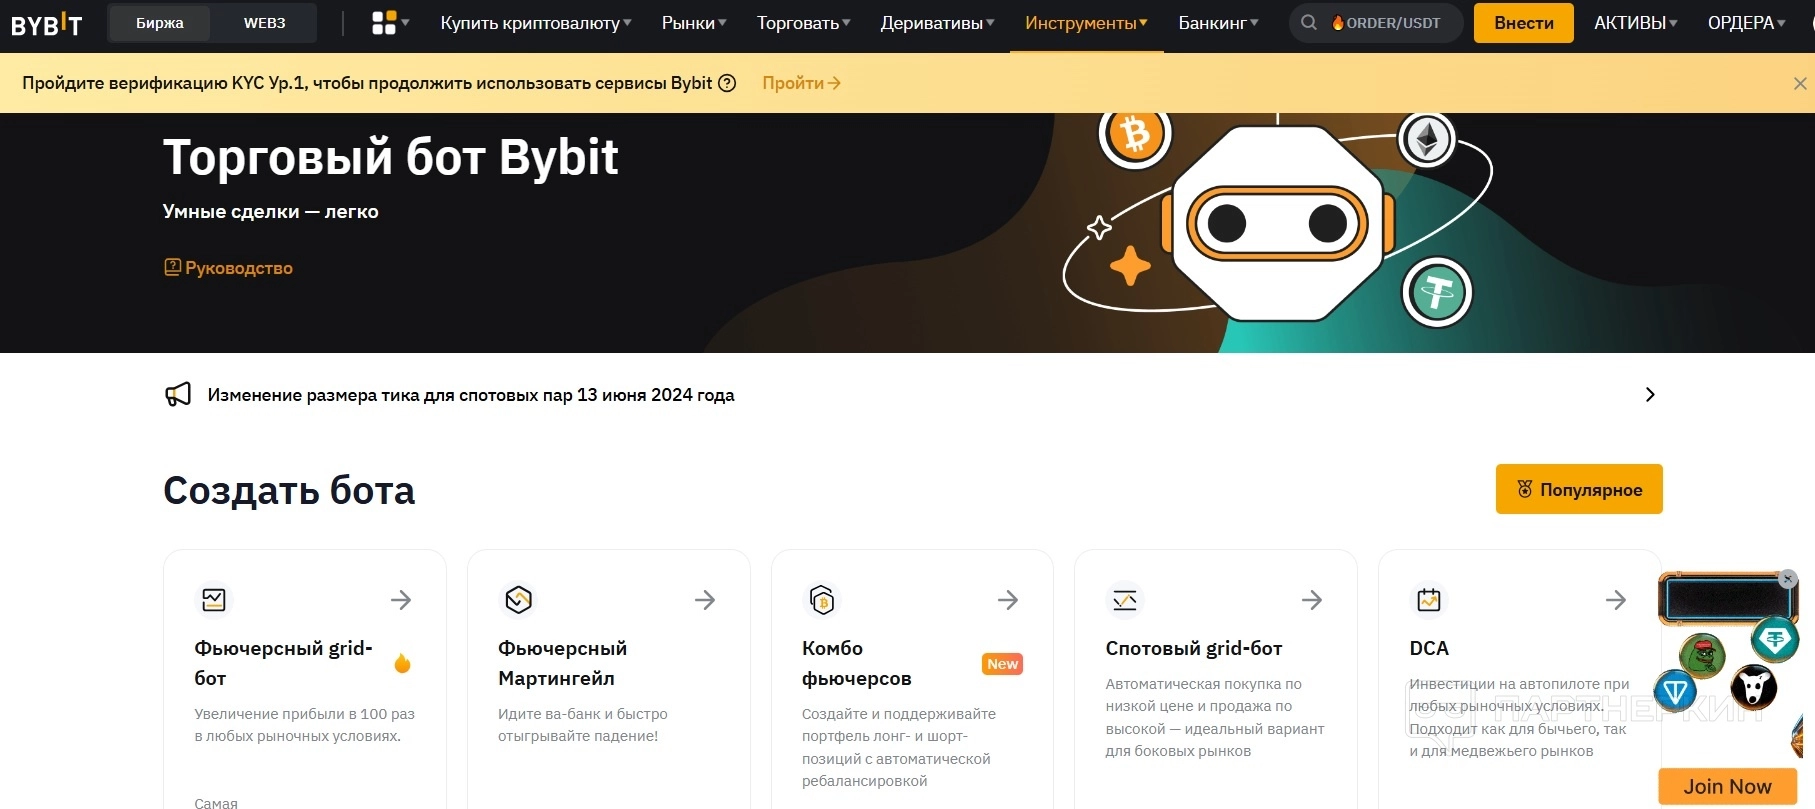Screen dimensions: 1815x809
Task: Click the Внести deposit button
Action: (1524, 23)
